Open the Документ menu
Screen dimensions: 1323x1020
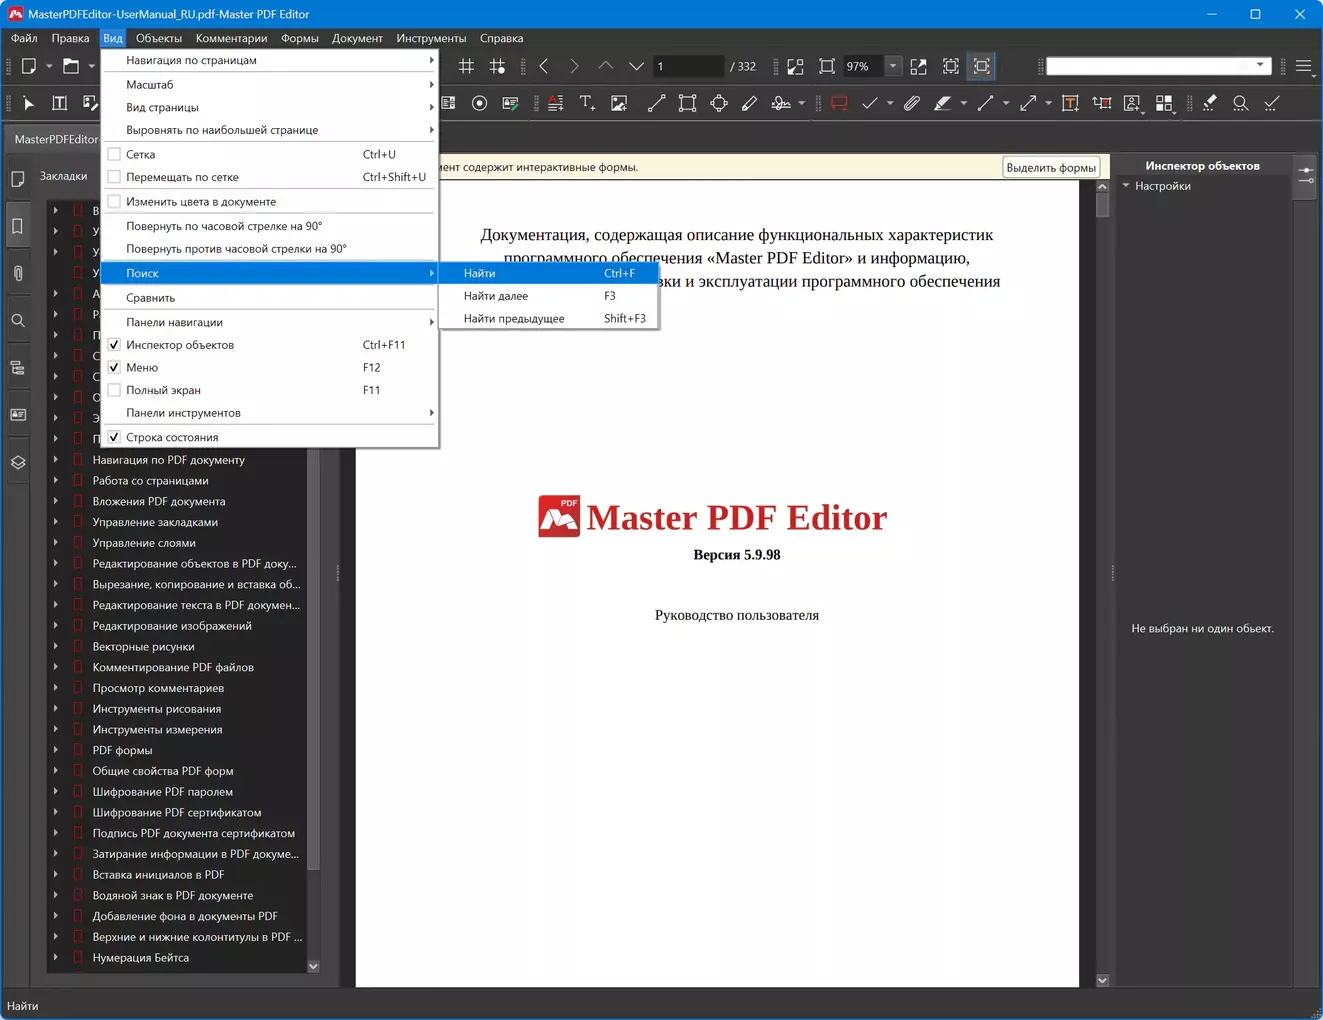tap(357, 38)
